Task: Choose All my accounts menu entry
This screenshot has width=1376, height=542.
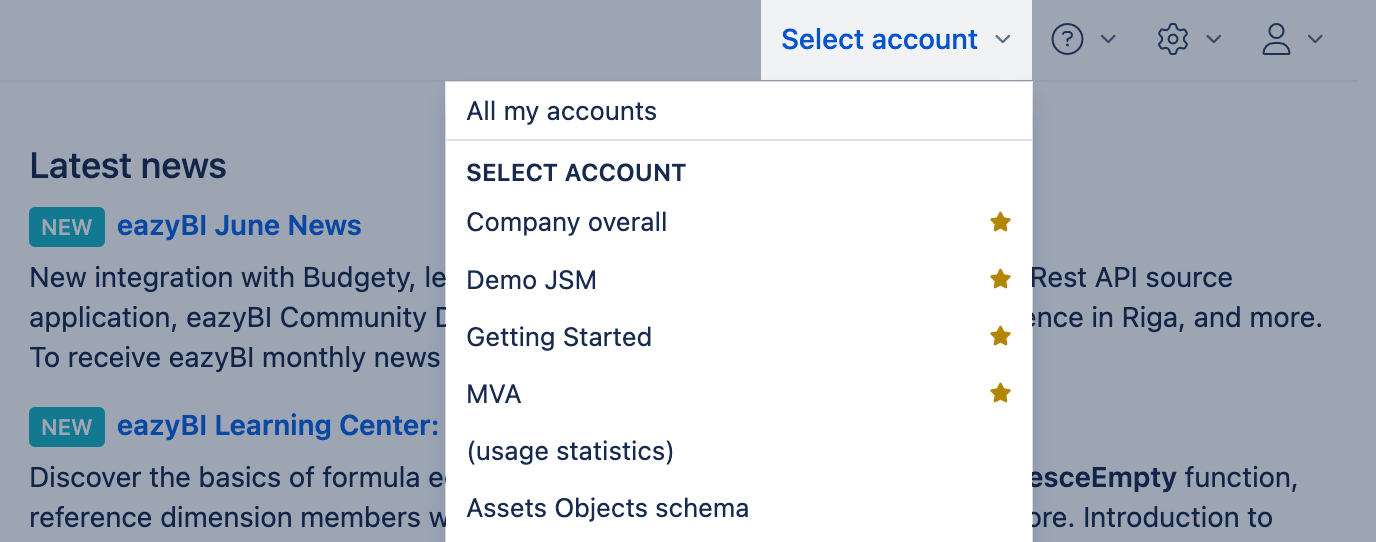Action: pyautogui.click(x=562, y=111)
